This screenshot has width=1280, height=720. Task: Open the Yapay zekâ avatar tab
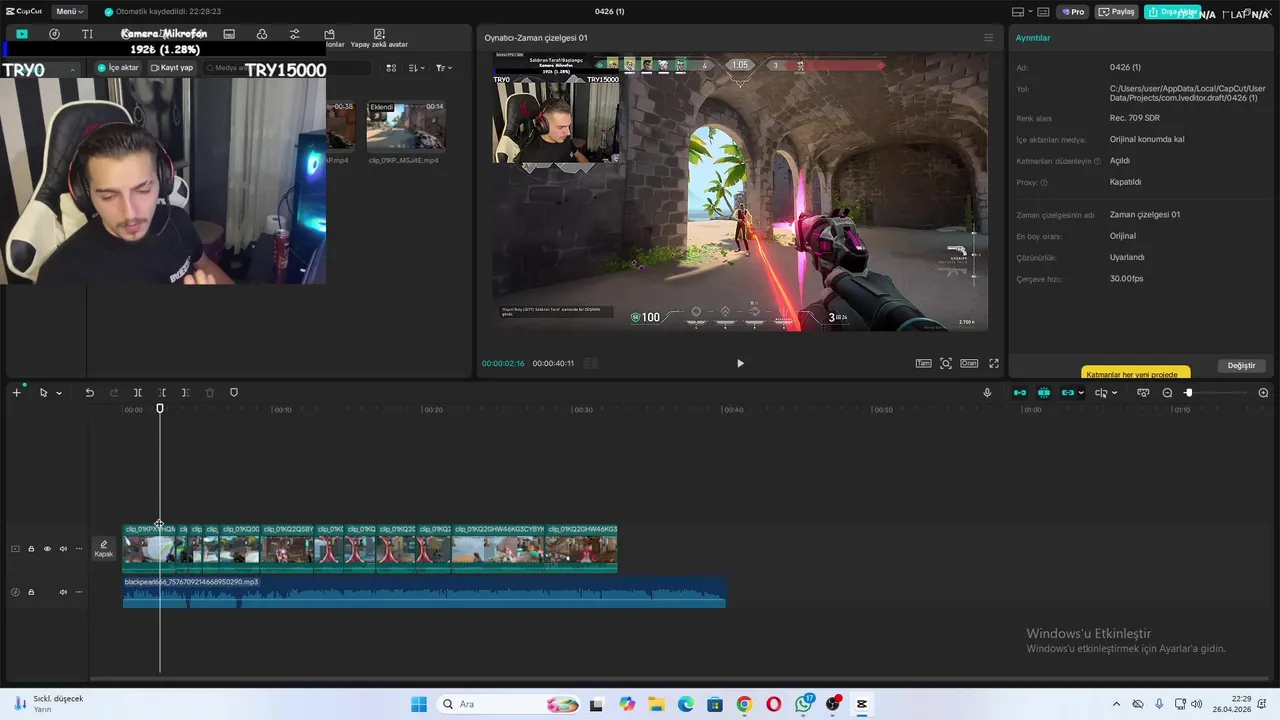pos(379,39)
